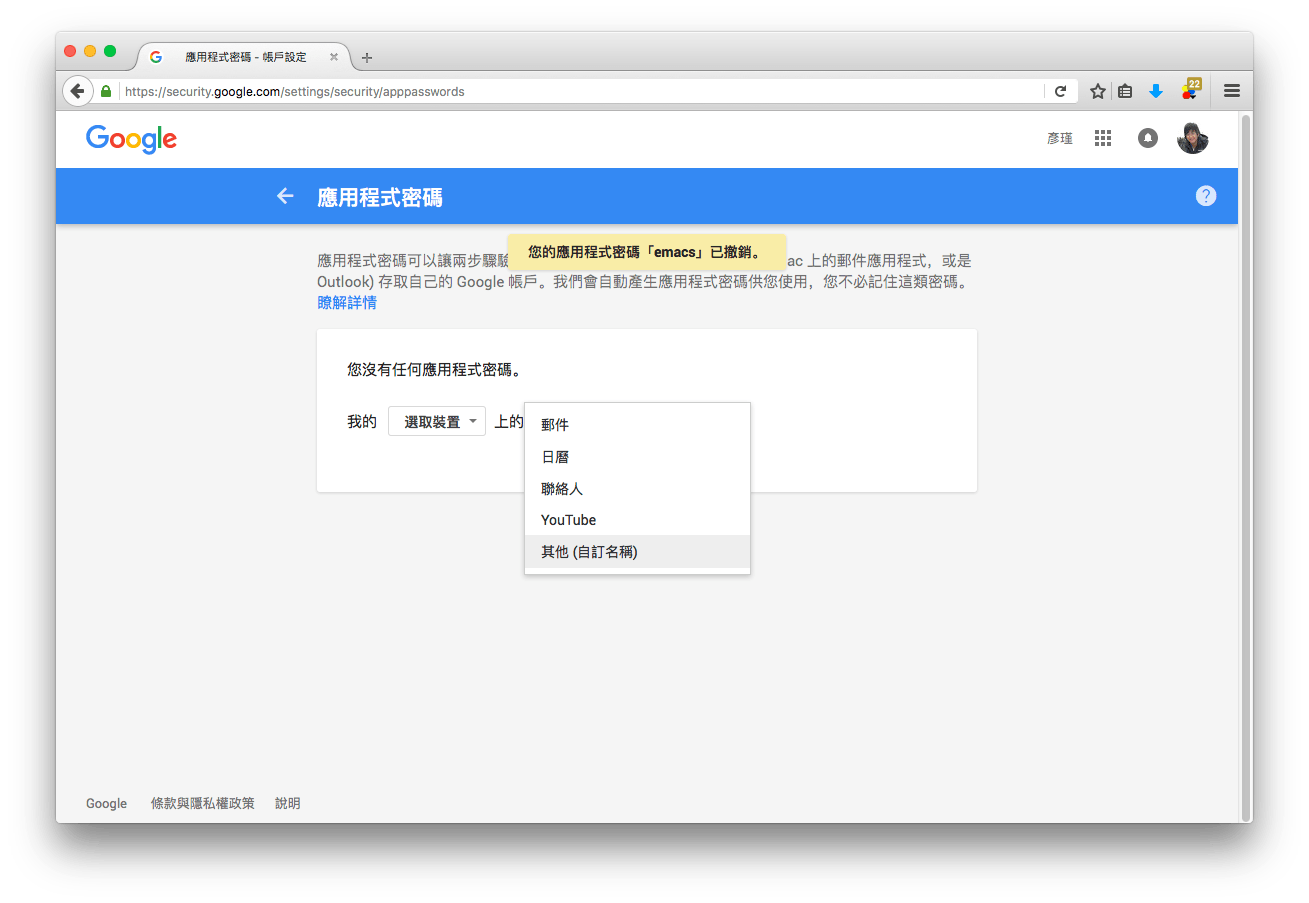Open a new browser tab with plus button
The height and width of the screenshot is (903, 1309).
point(367,57)
